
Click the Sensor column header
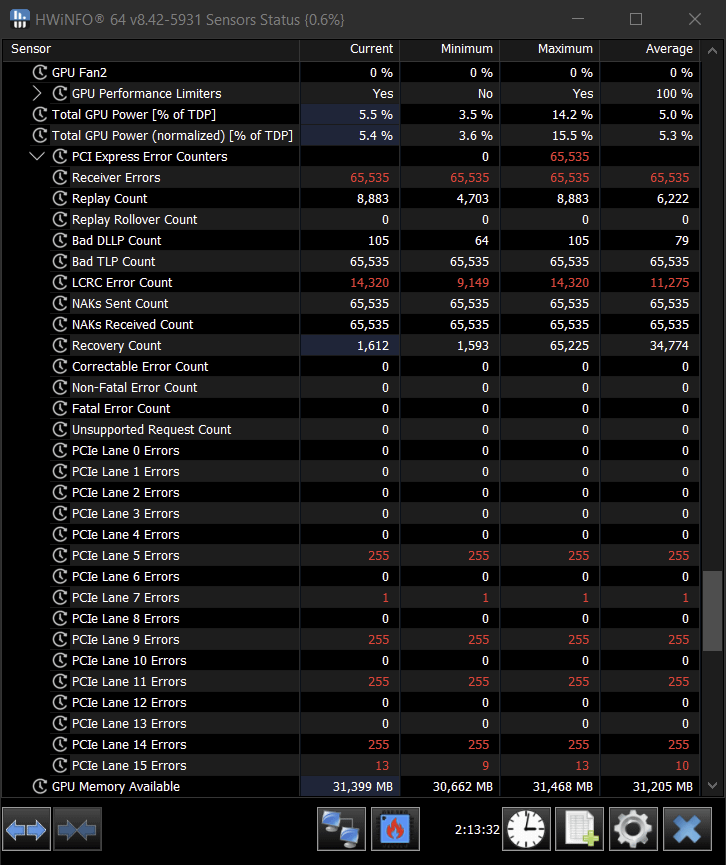150,49
